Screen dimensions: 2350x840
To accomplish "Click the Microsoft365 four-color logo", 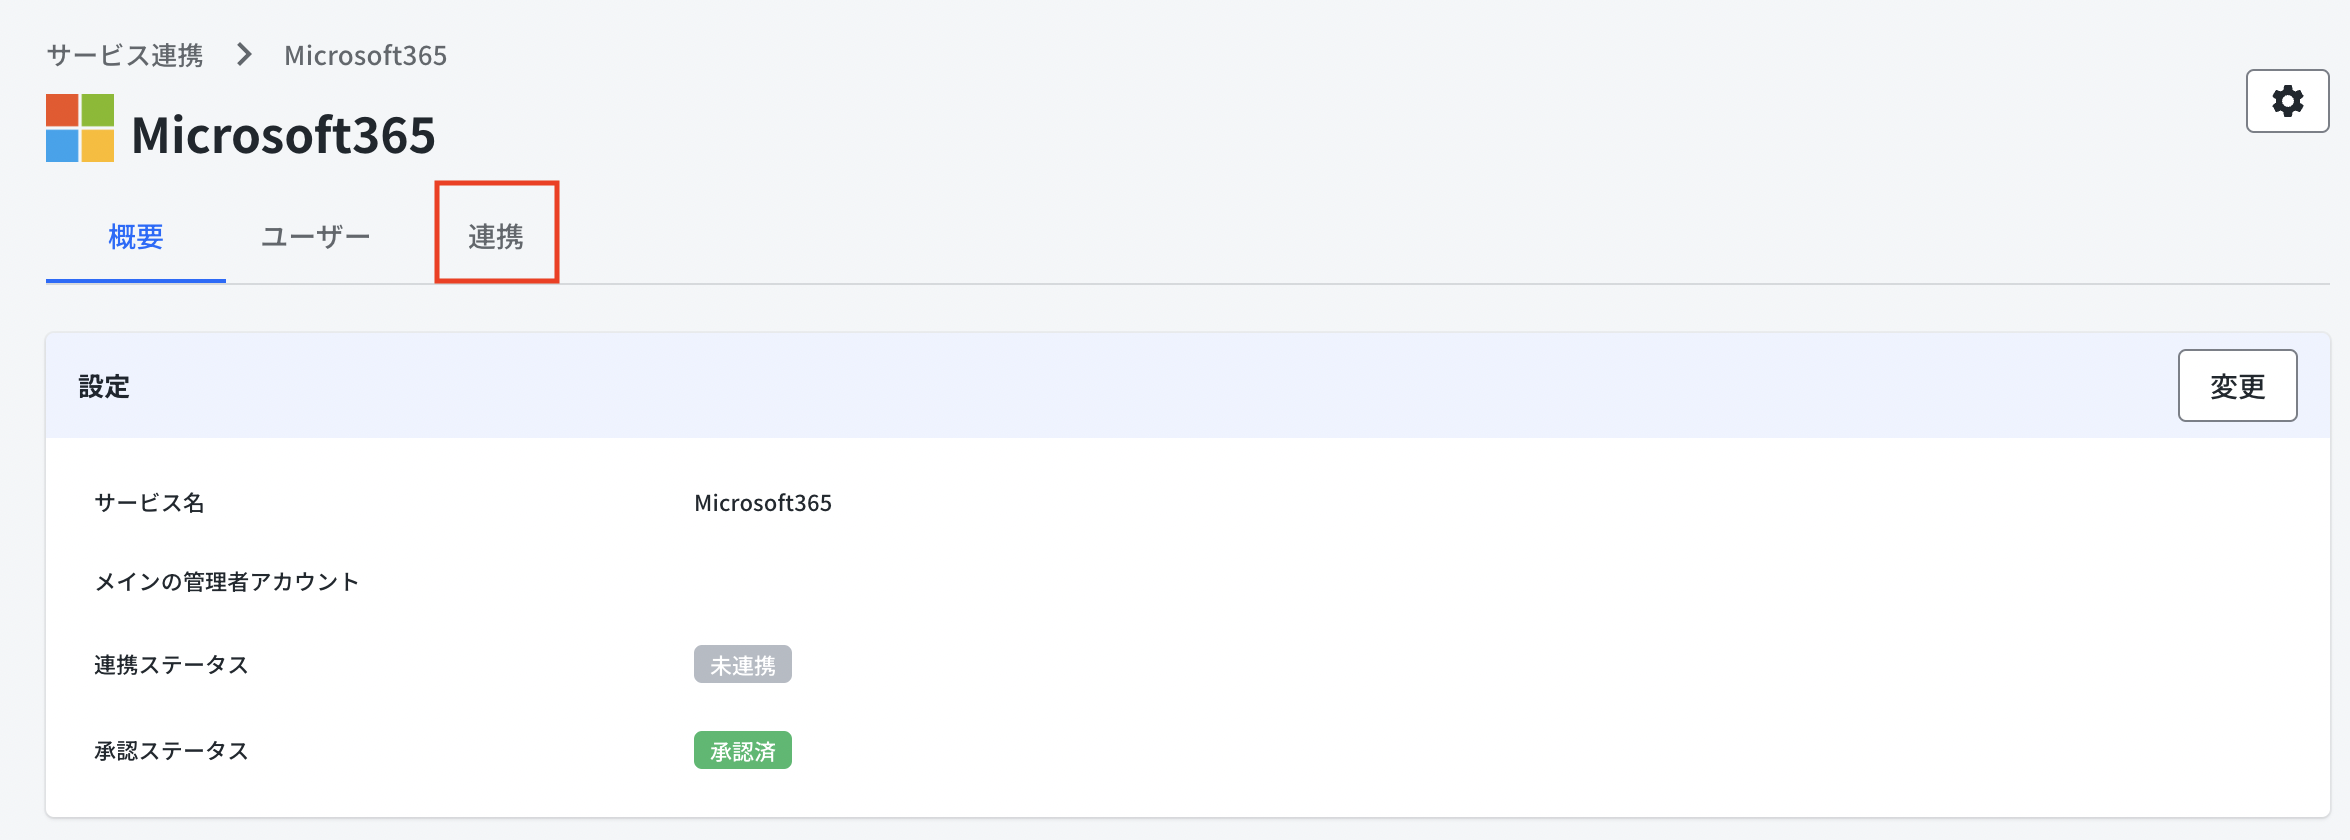I will [x=80, y=128].
